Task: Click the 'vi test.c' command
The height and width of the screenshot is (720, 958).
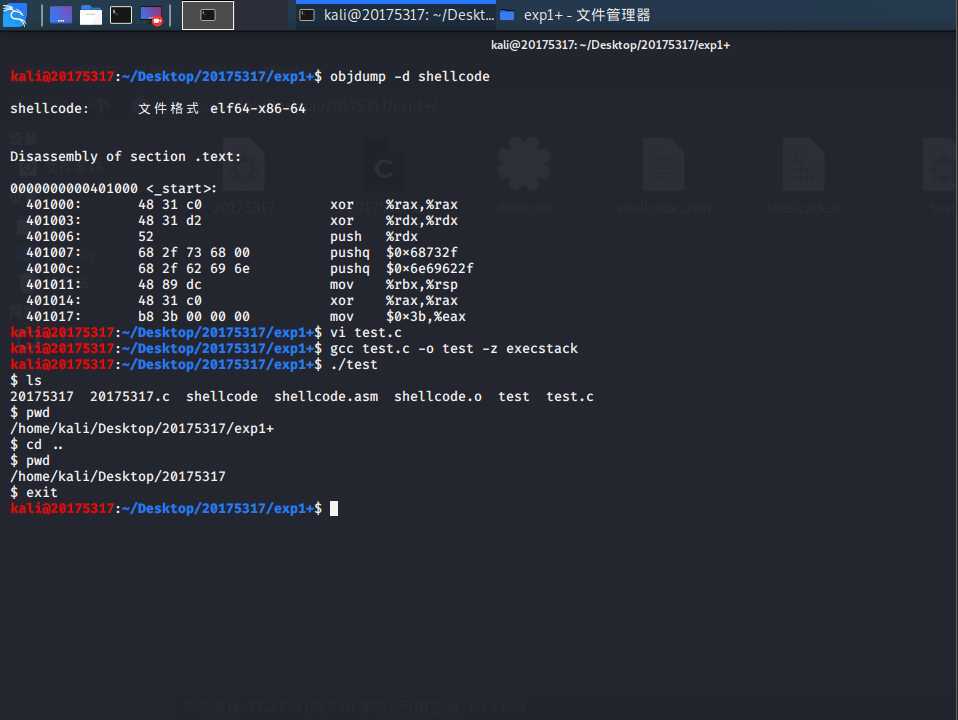Action: coord(365,332)
